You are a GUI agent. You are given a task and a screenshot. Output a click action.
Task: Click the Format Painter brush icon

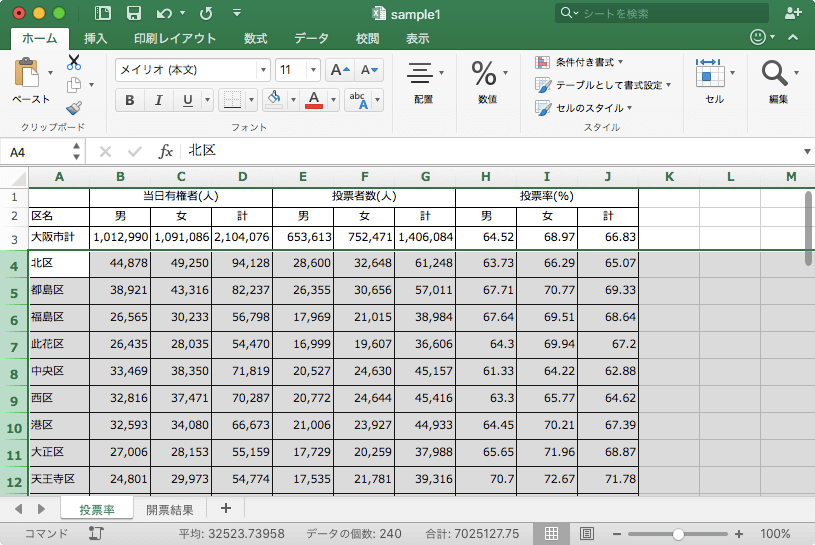tap(74, 107)
